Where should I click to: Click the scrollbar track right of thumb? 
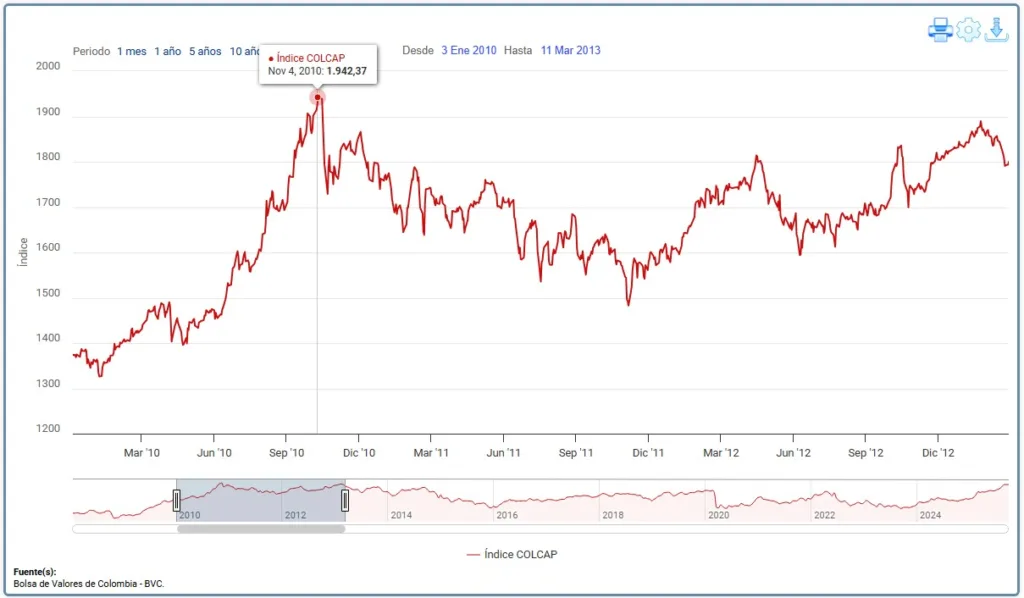[670, 528]
